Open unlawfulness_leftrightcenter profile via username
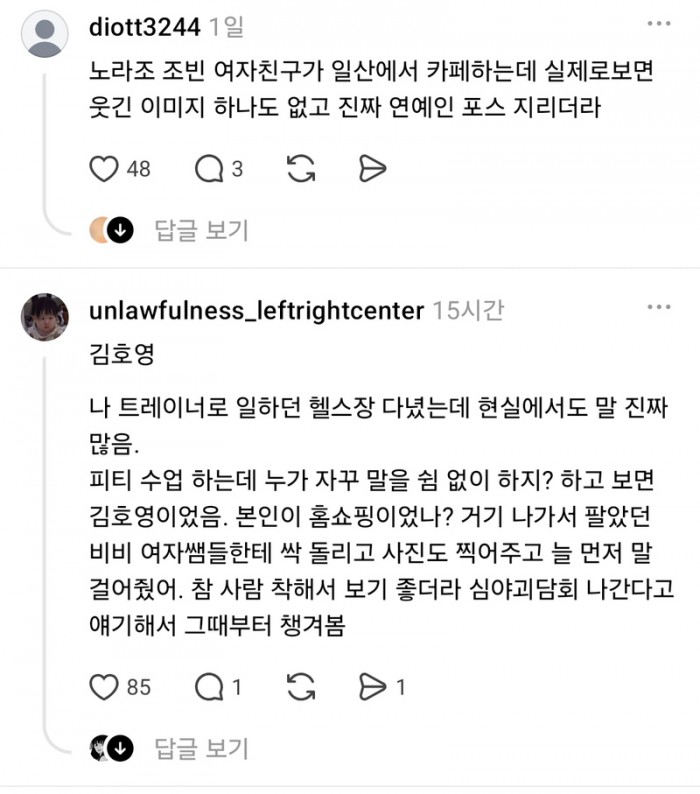This screenshot has height=794, width=700. (x=256, y=310)
